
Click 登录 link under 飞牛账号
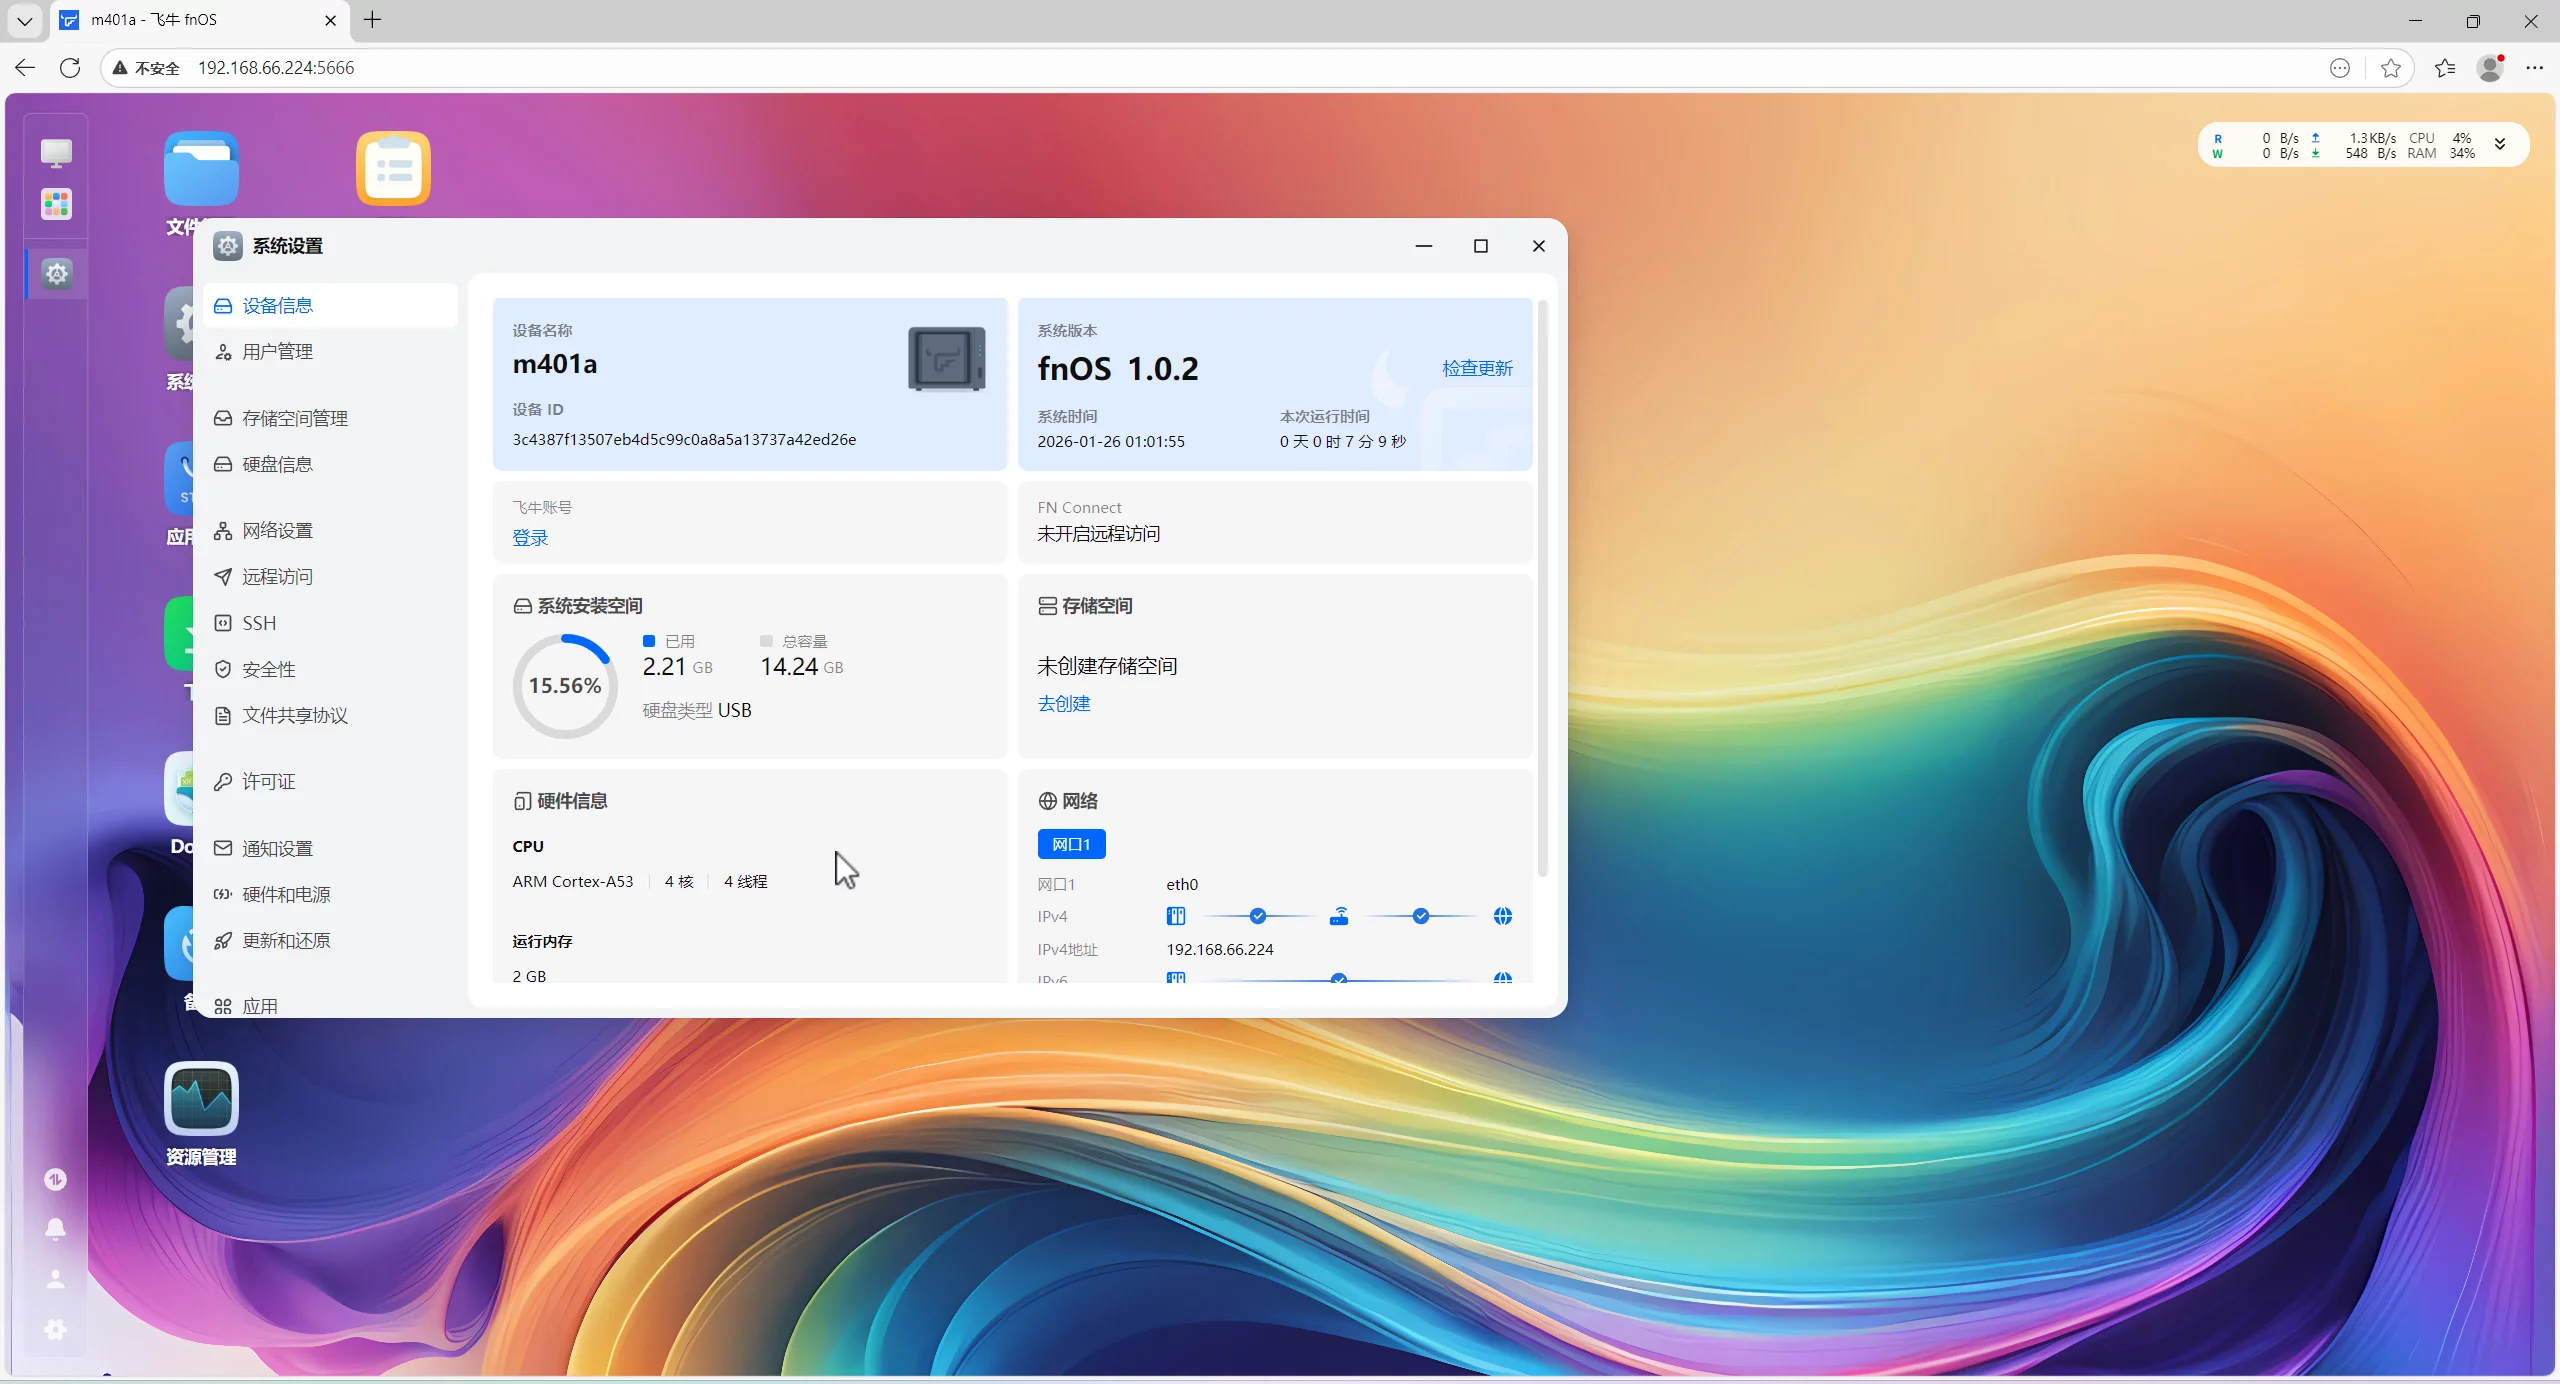[530, 538]
